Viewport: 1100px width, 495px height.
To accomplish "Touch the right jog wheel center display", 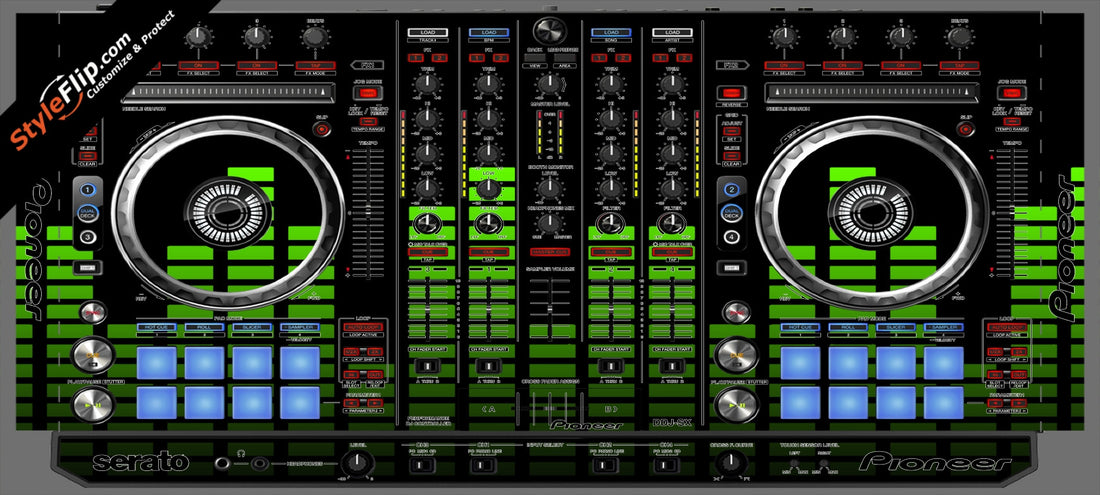I will tap(872, 212).
